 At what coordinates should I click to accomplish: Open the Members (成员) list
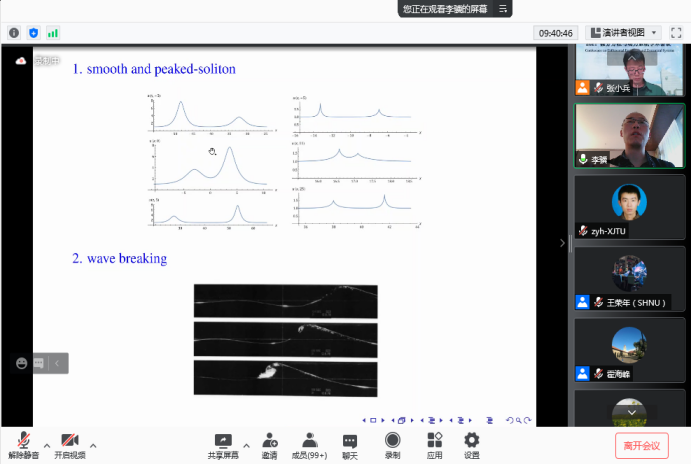(309, 444)
